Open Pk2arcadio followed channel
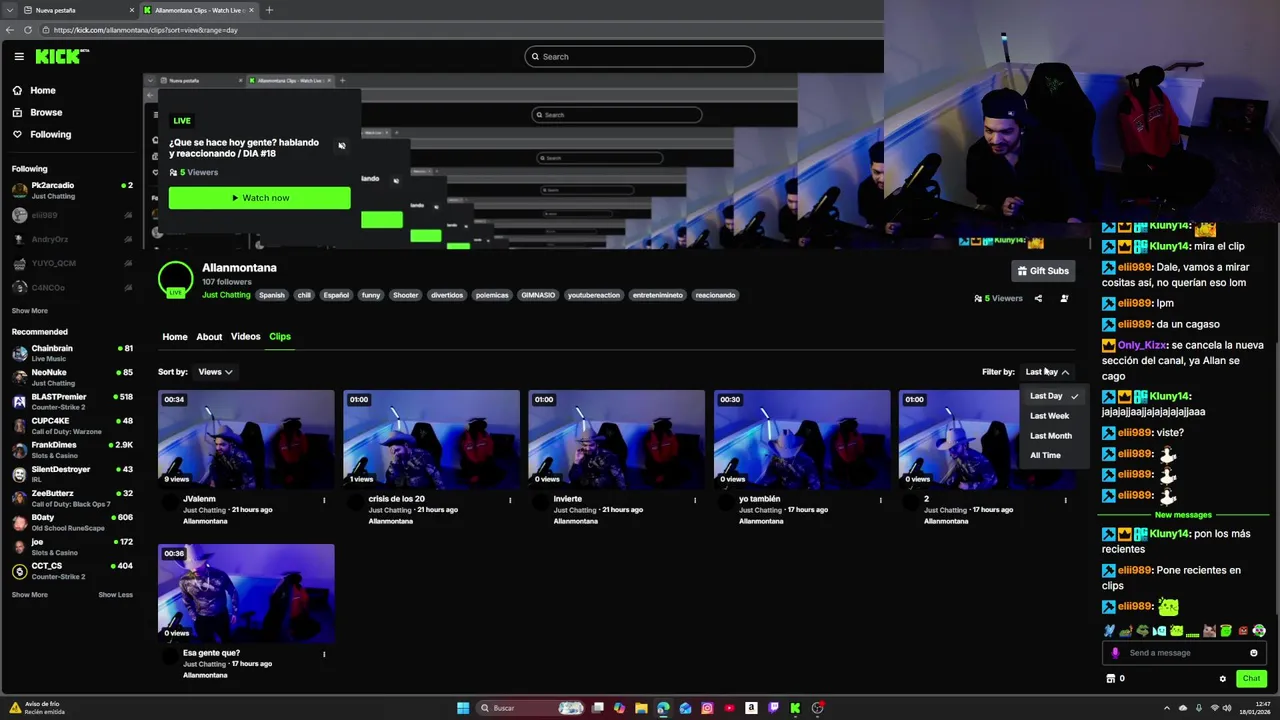 pos(72,190)
